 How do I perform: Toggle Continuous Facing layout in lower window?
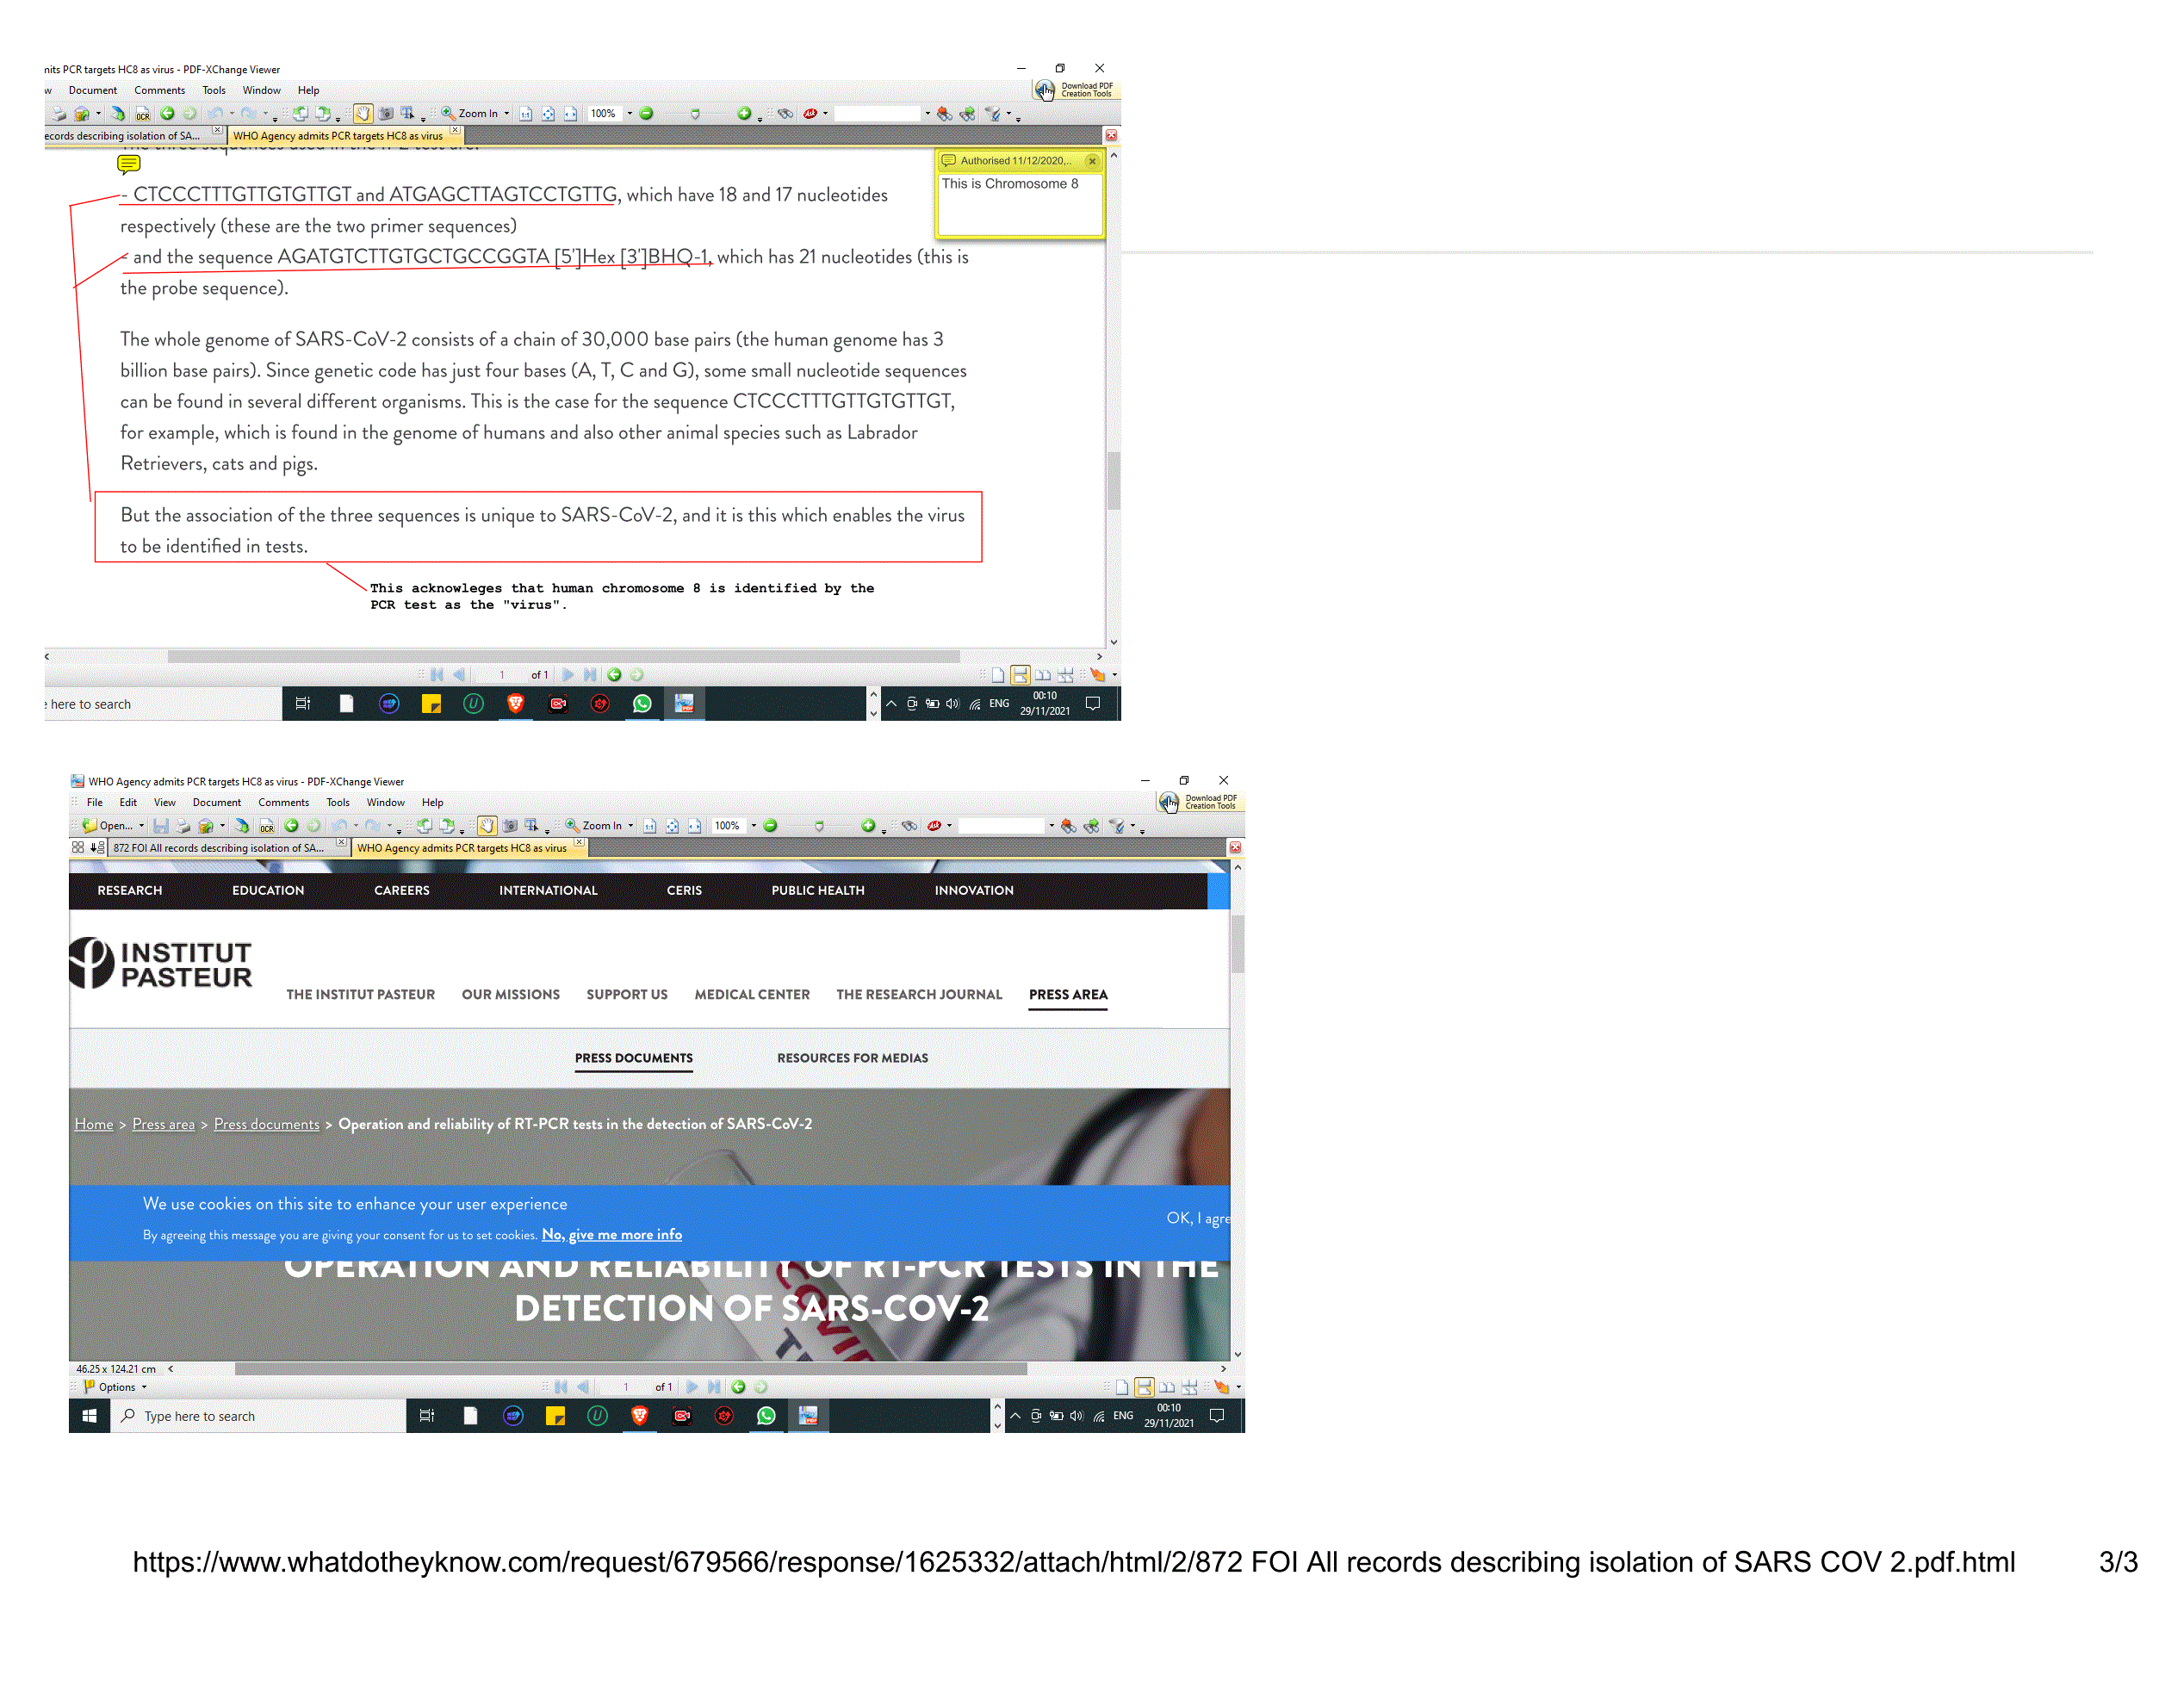1189,1387
